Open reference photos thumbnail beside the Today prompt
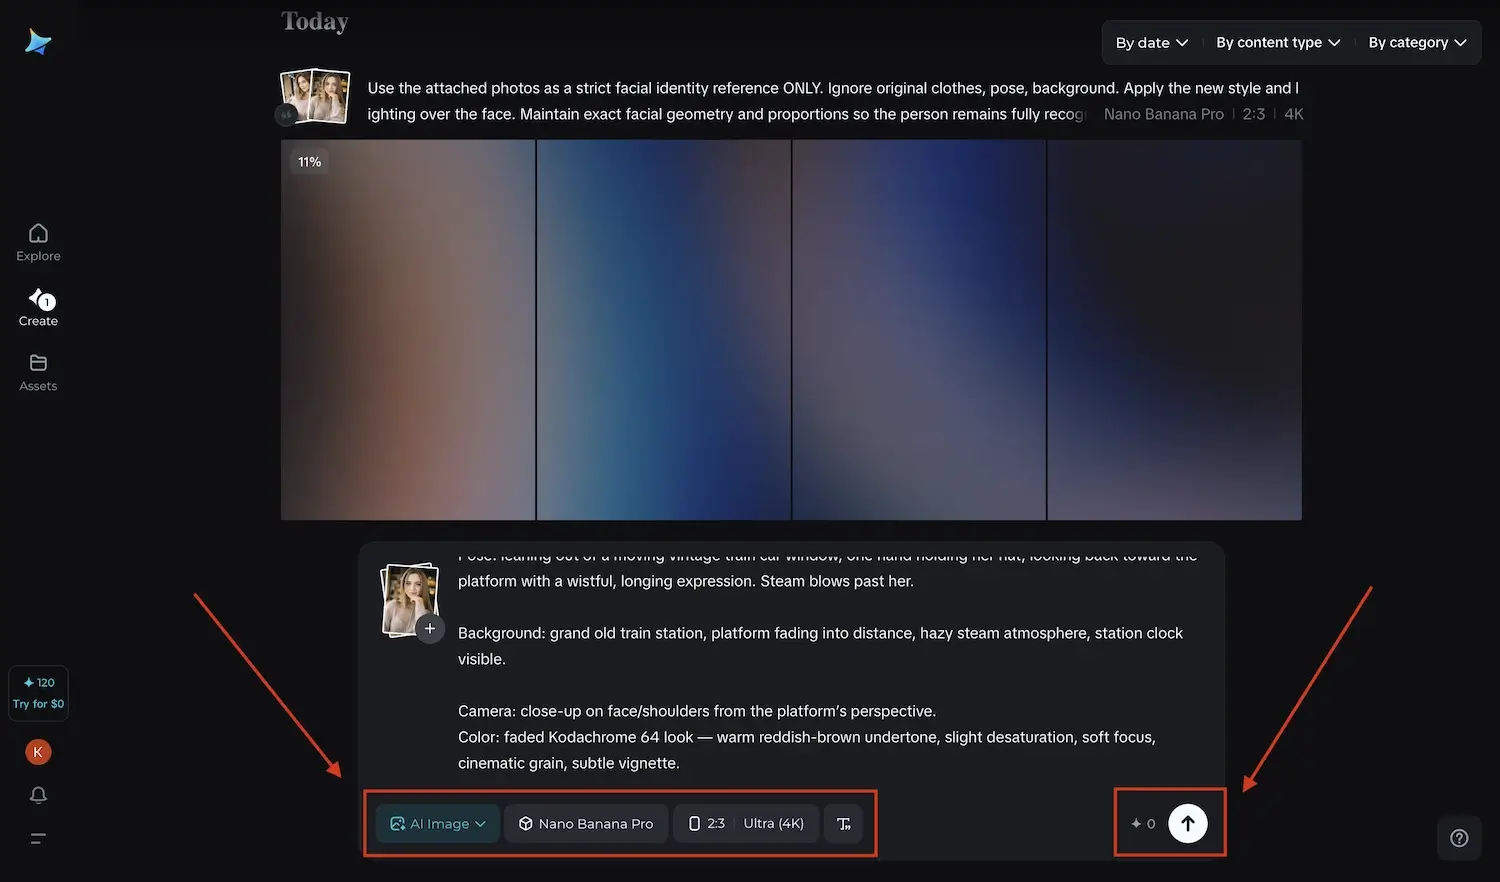Image resolution: width=1500 pixels, height=882 pixels. pyautogui.click(x=315, y=96)
